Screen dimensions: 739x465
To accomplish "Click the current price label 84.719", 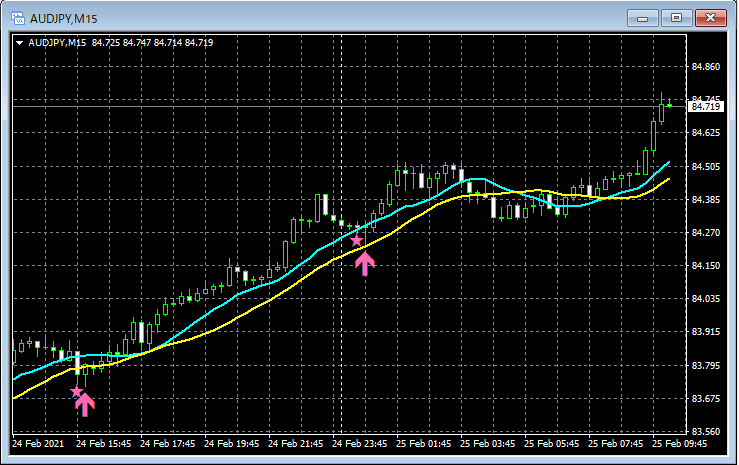I will [706, 106].
